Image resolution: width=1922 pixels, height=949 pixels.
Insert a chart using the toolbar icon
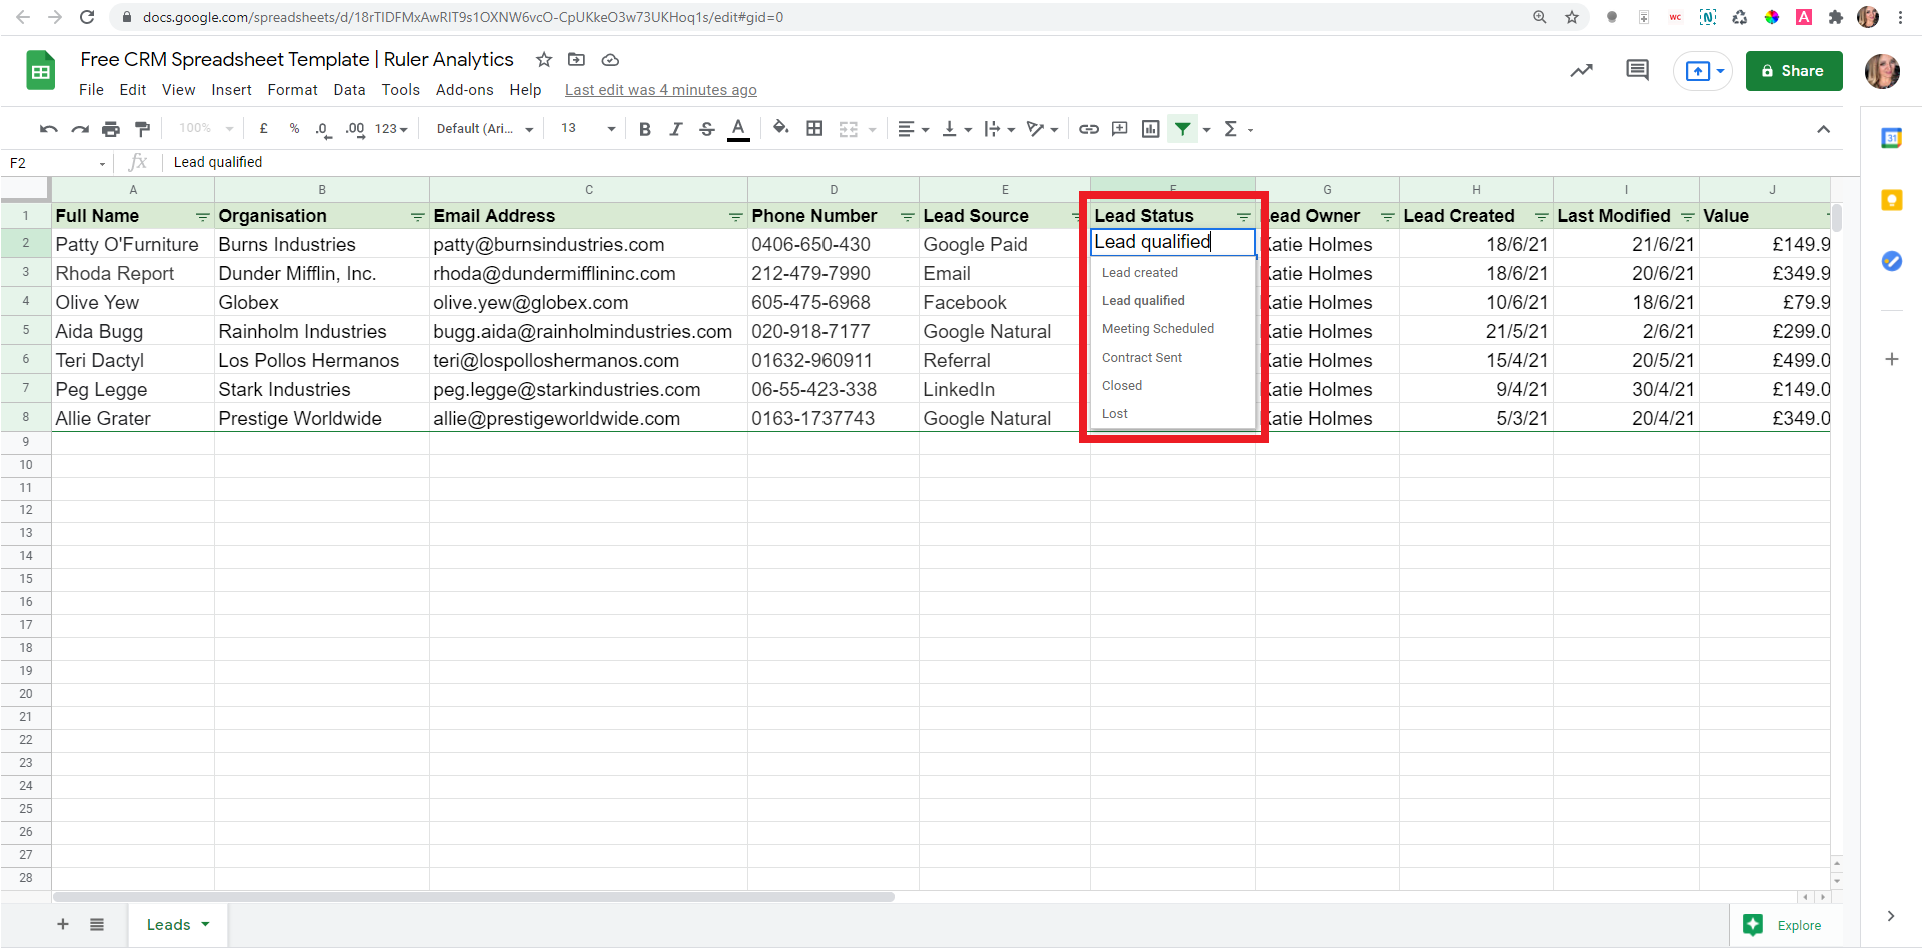point(1150,129)
